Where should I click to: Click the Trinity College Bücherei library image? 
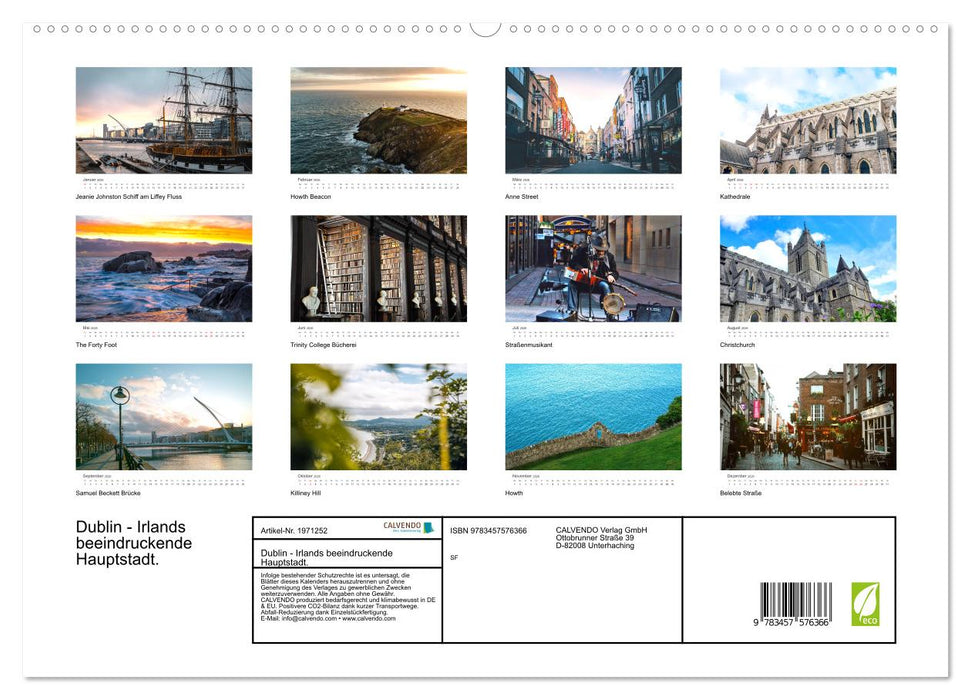coord(377,268)
